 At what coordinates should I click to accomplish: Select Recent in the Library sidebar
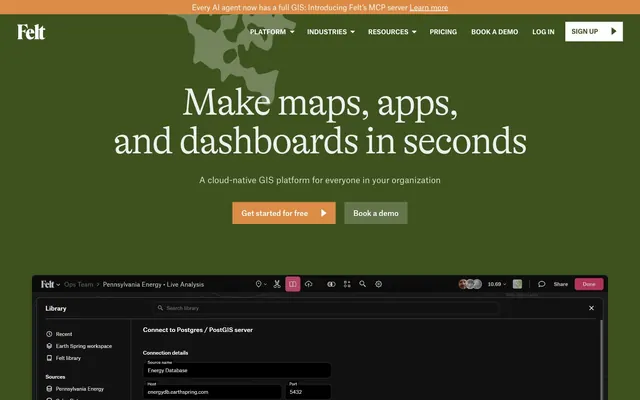click(x=59, y=334)
